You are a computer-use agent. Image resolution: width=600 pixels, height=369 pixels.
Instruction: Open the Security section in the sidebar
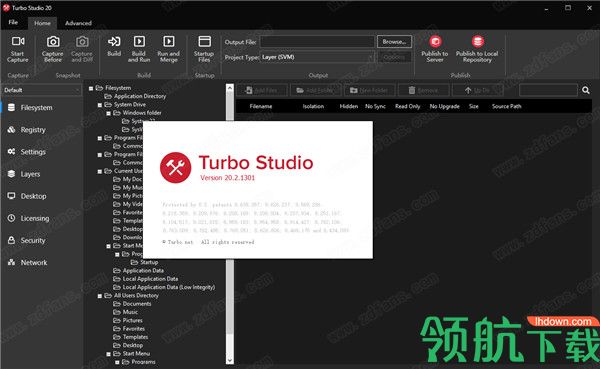click(x=41, y=240)
